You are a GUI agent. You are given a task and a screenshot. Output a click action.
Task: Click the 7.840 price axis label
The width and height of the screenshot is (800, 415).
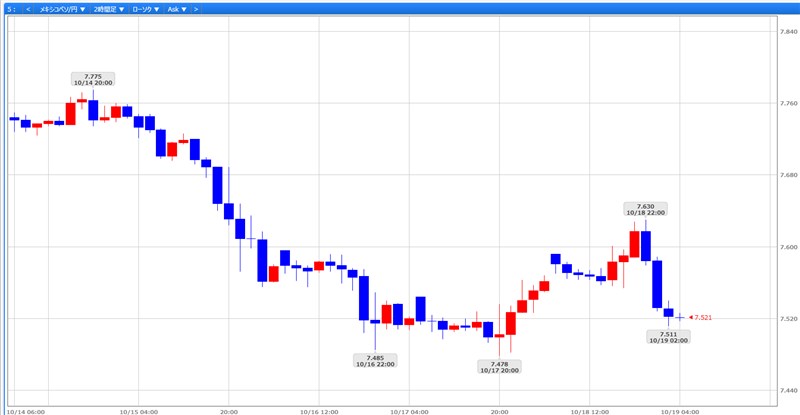787,32
